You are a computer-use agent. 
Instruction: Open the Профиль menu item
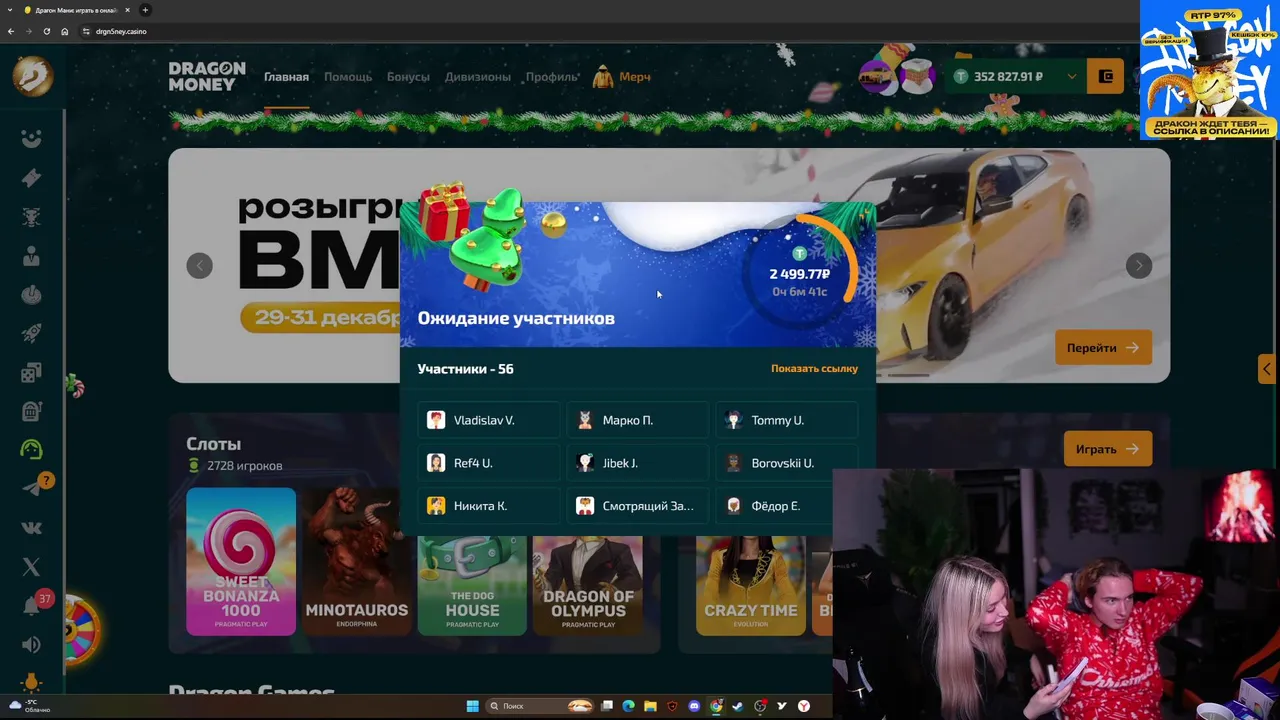[551, 77]
